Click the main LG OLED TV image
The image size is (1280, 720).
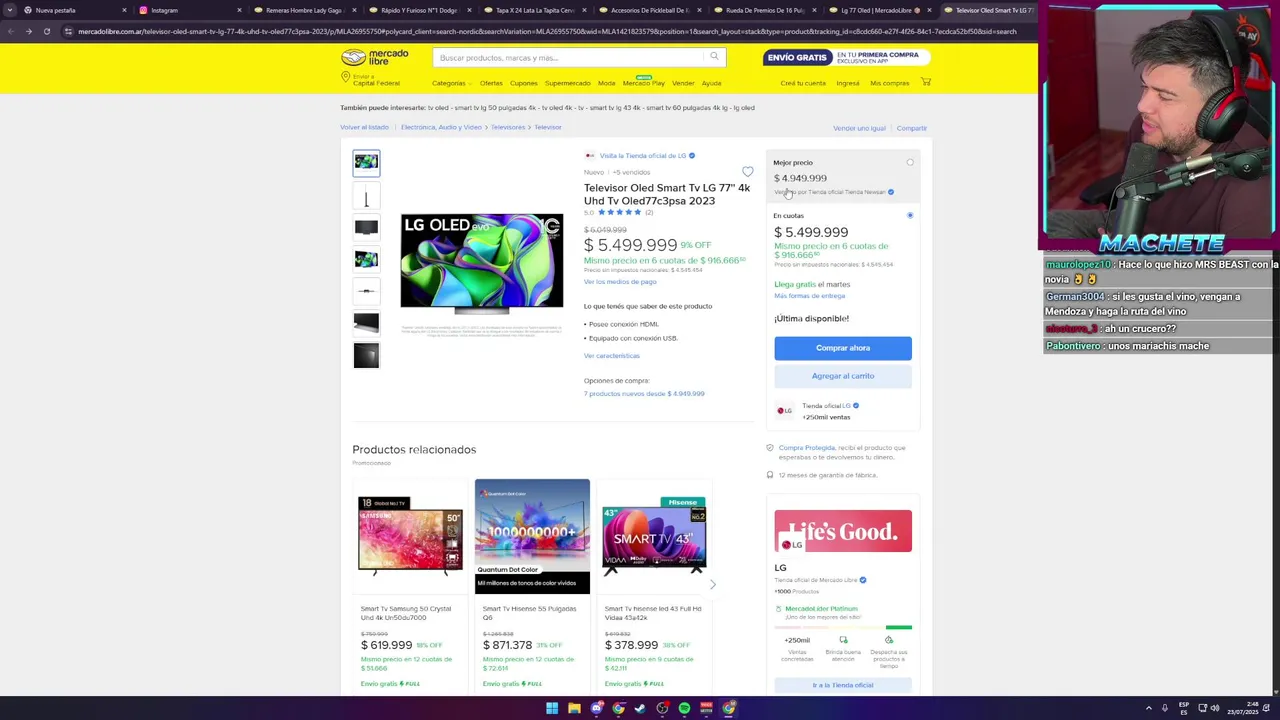coord(482,262)
